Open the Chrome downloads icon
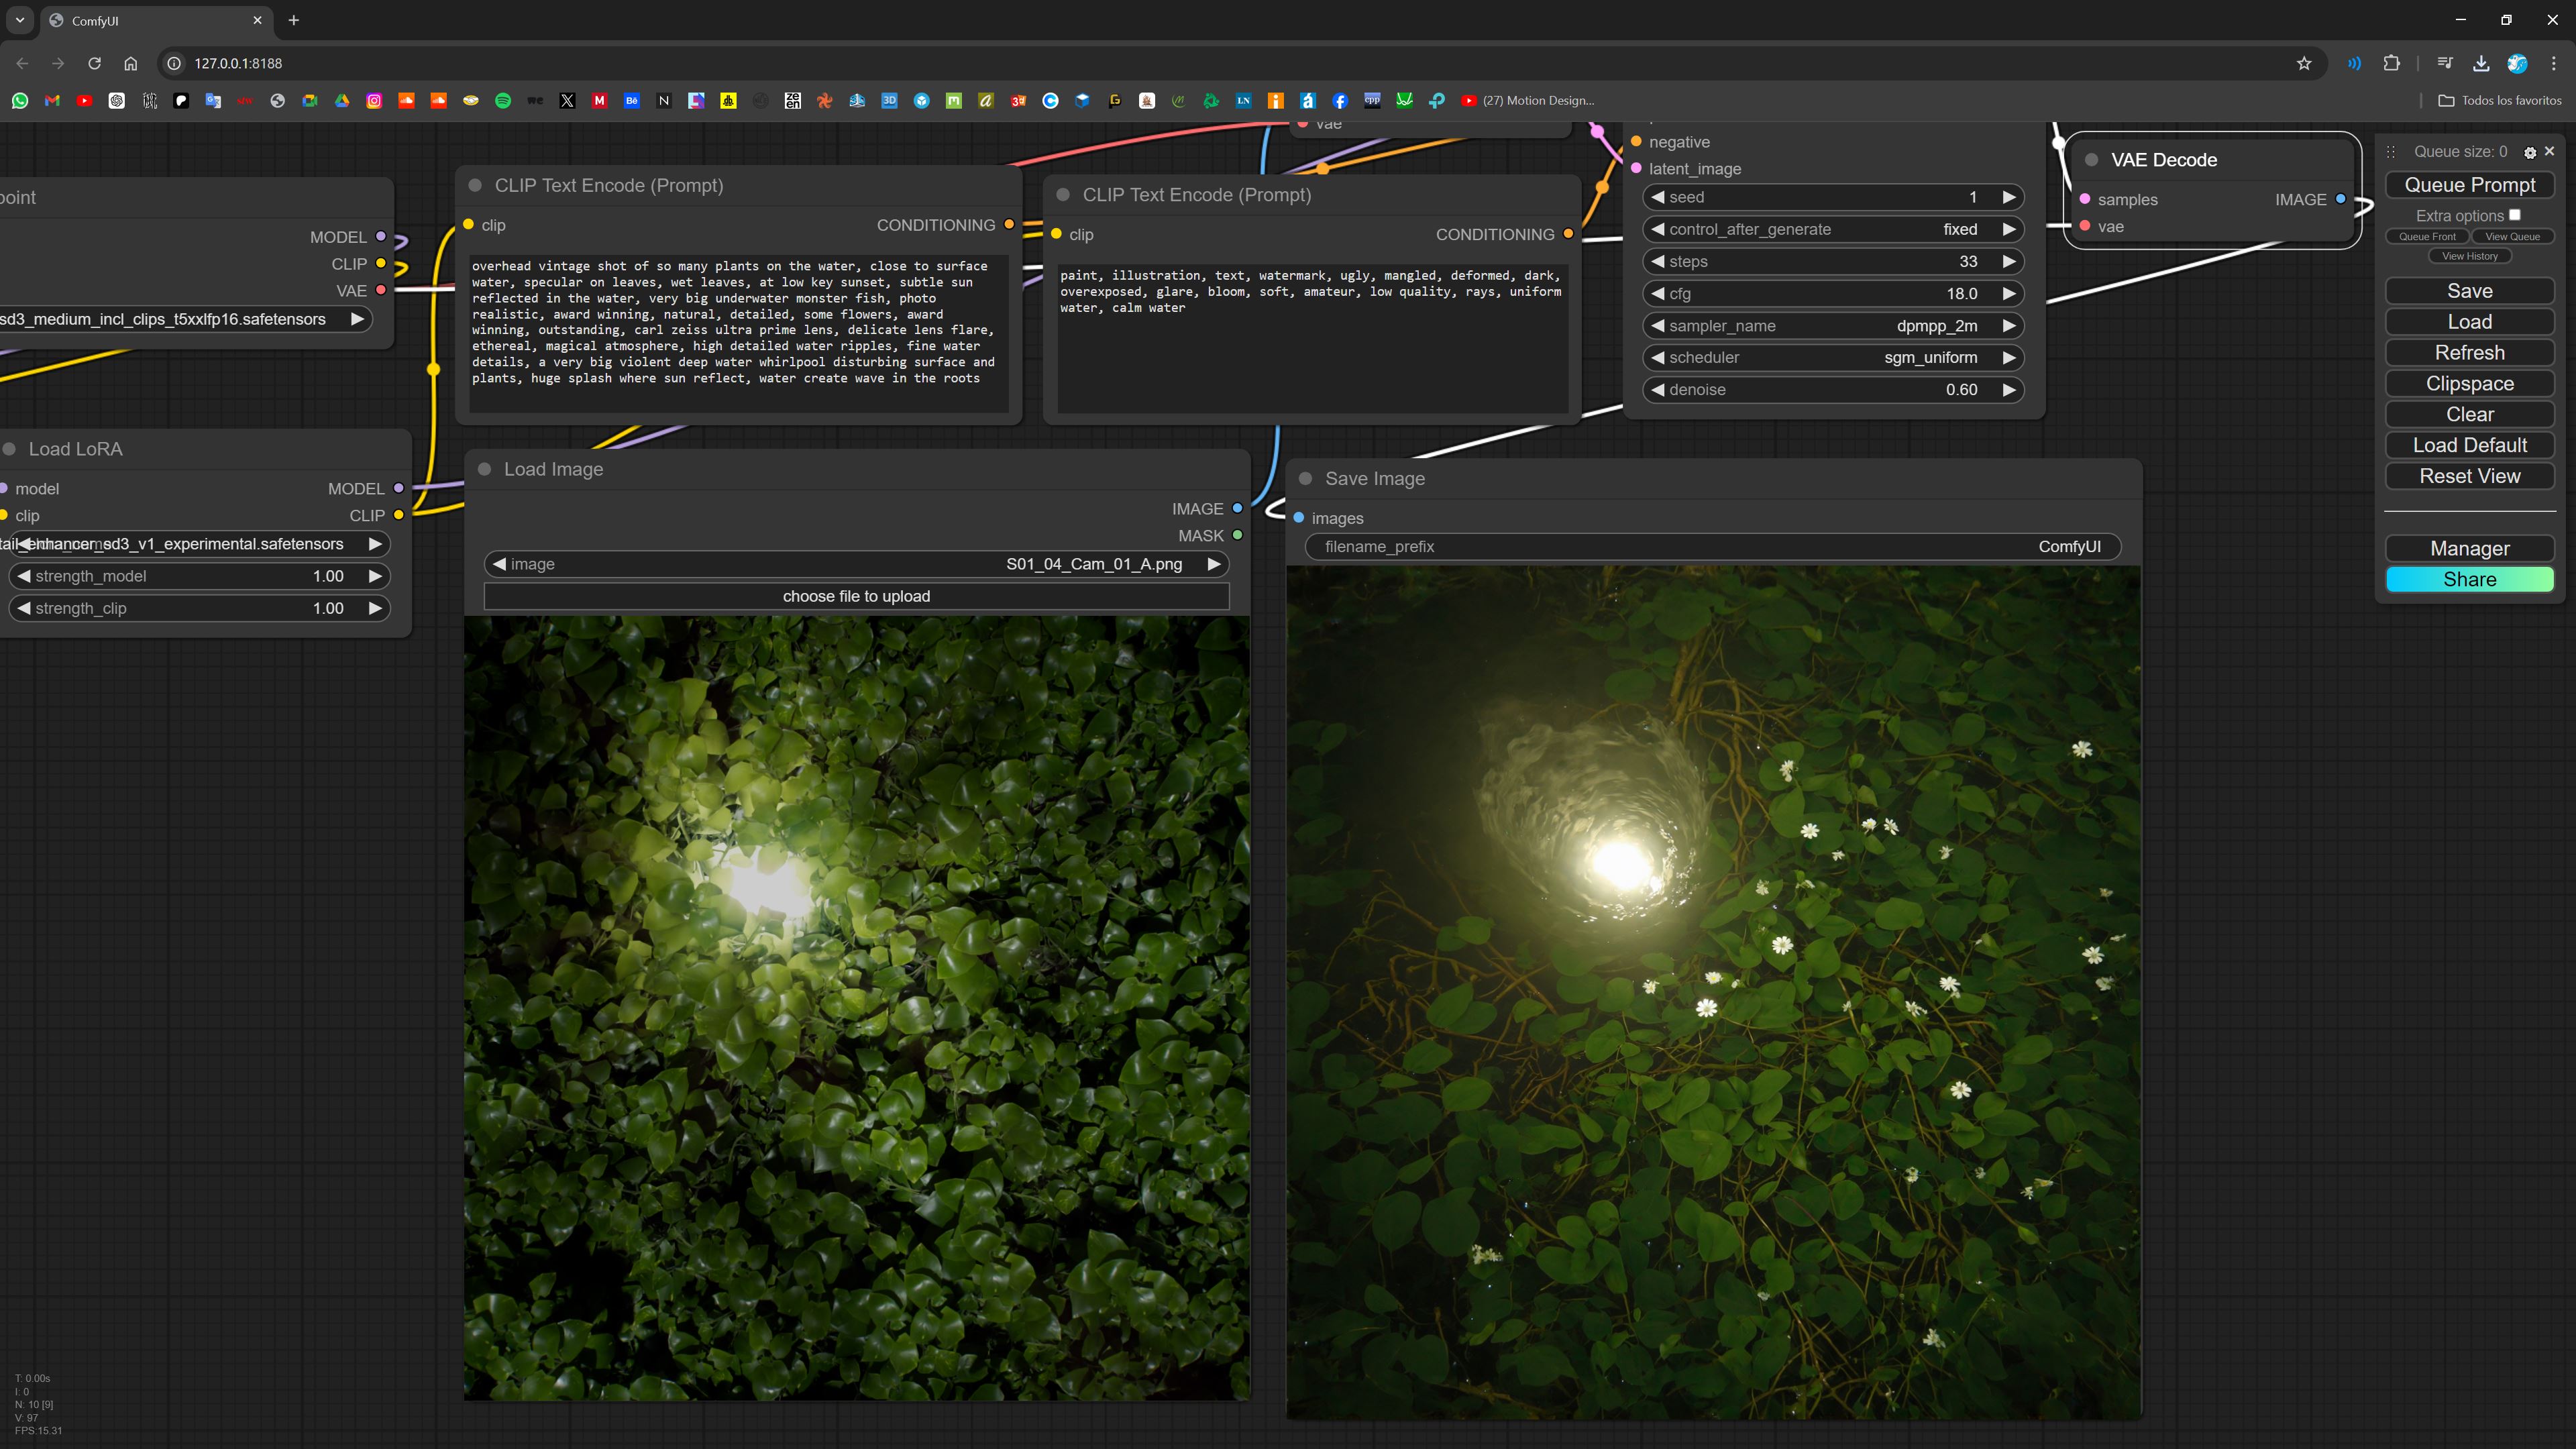2576x1449 pixels. pos(2481,63)
